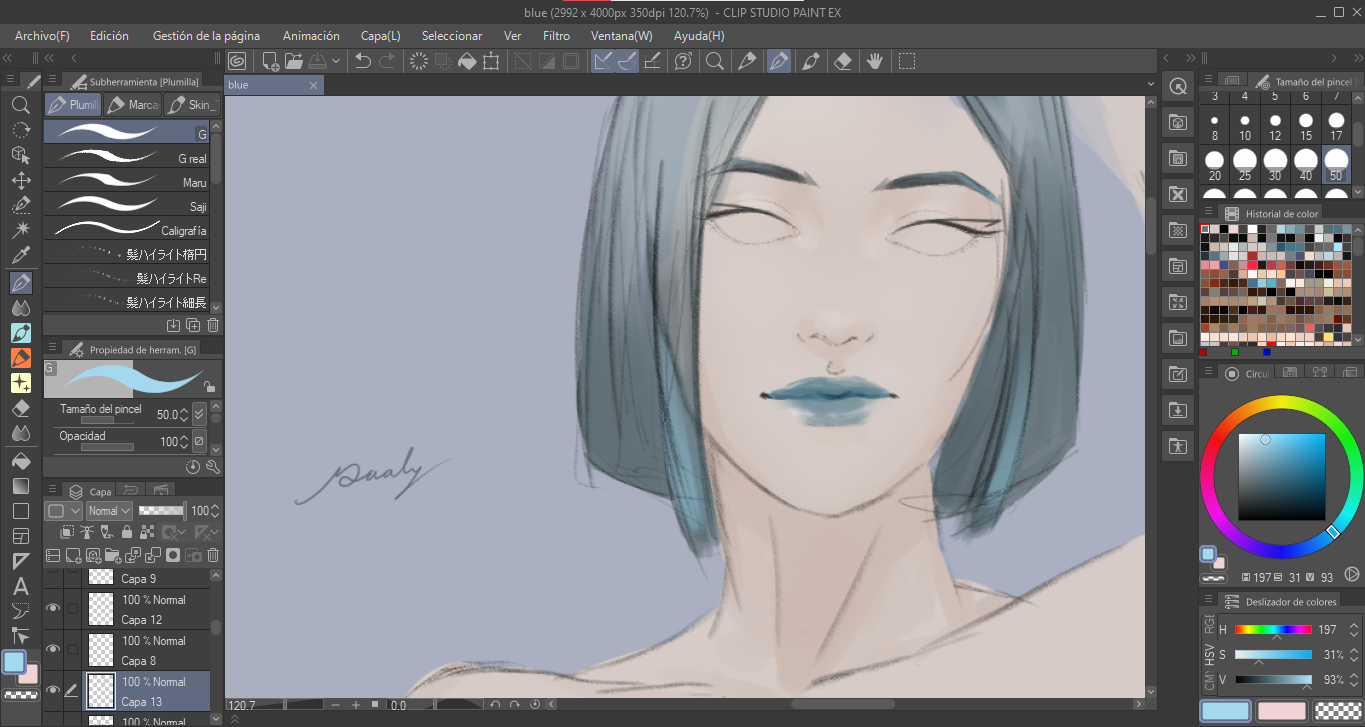This screenshot has height=727, width=1365.
Task: Toggle the set as reference layer lighthouse icon
Action: (x=85, y=533)
